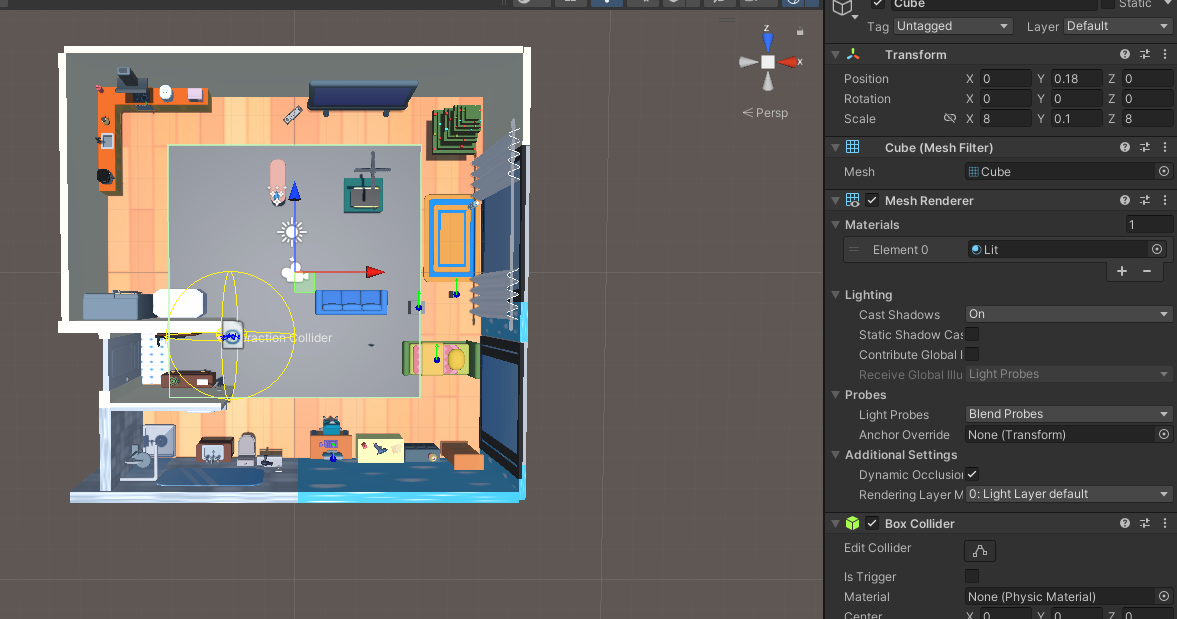Collapse the Transform component
This screenshot has height=619, width=1177.
pos(835,55)
